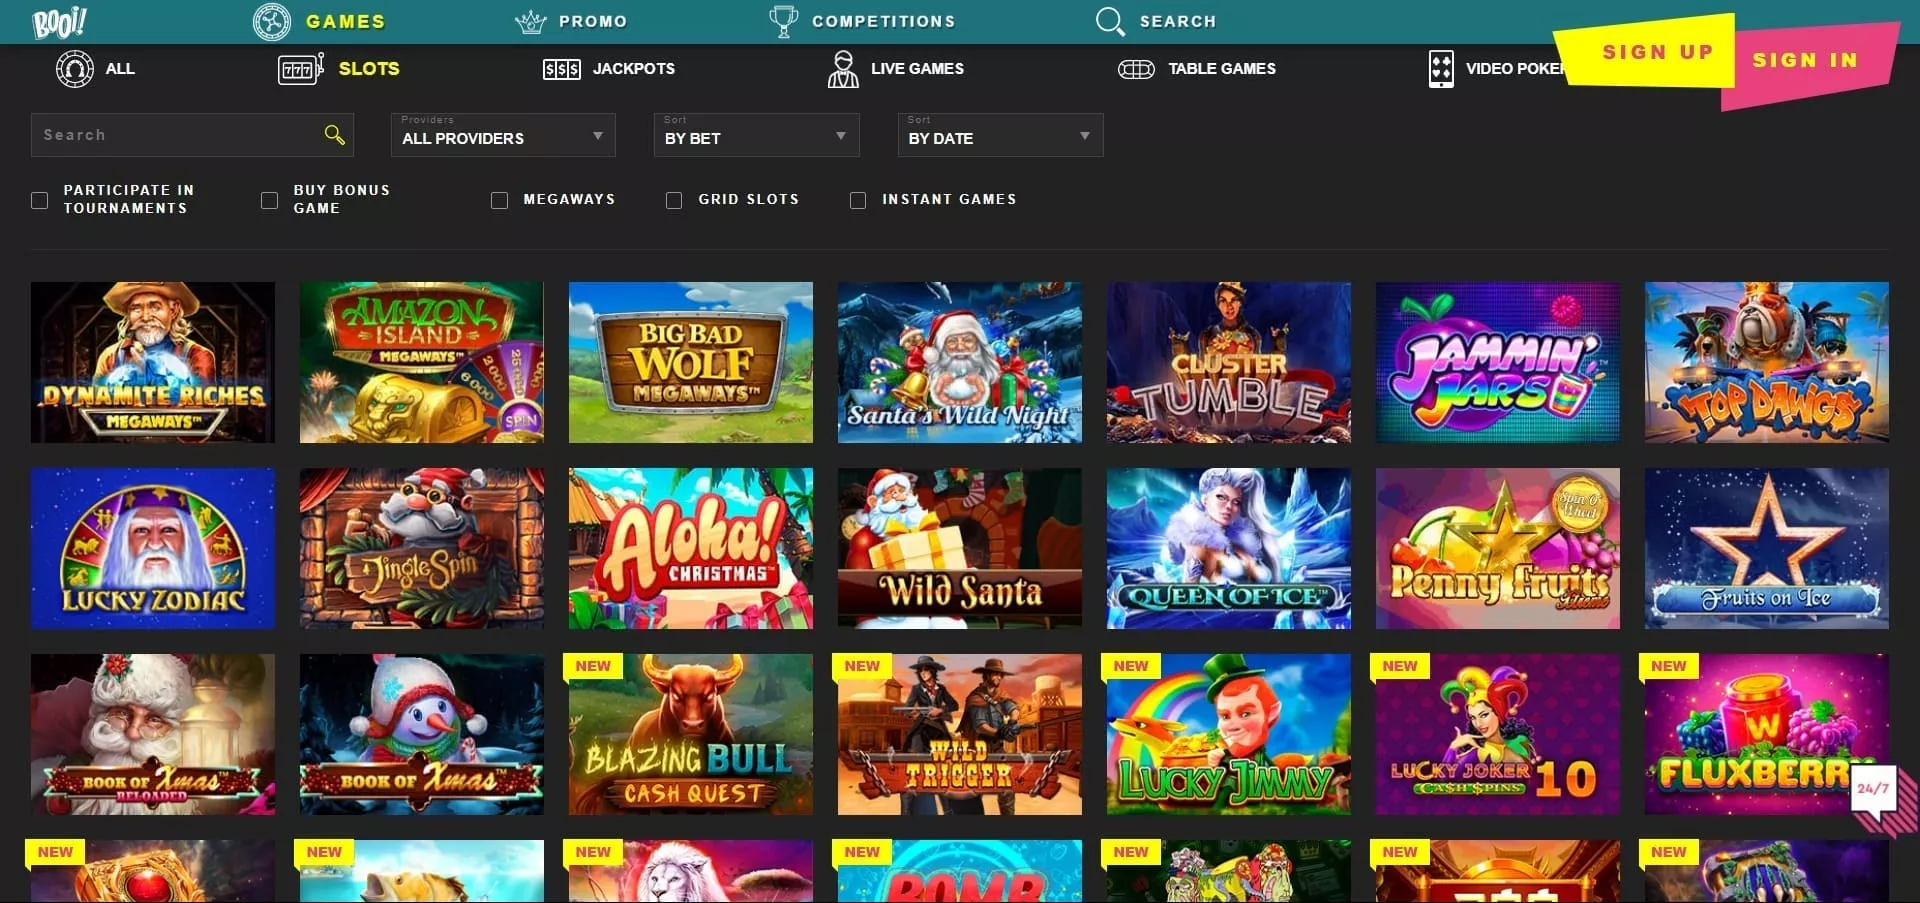Click the Search magnifier icon in top bar
1920x903 pixels.
click(x=1110, y=21)
